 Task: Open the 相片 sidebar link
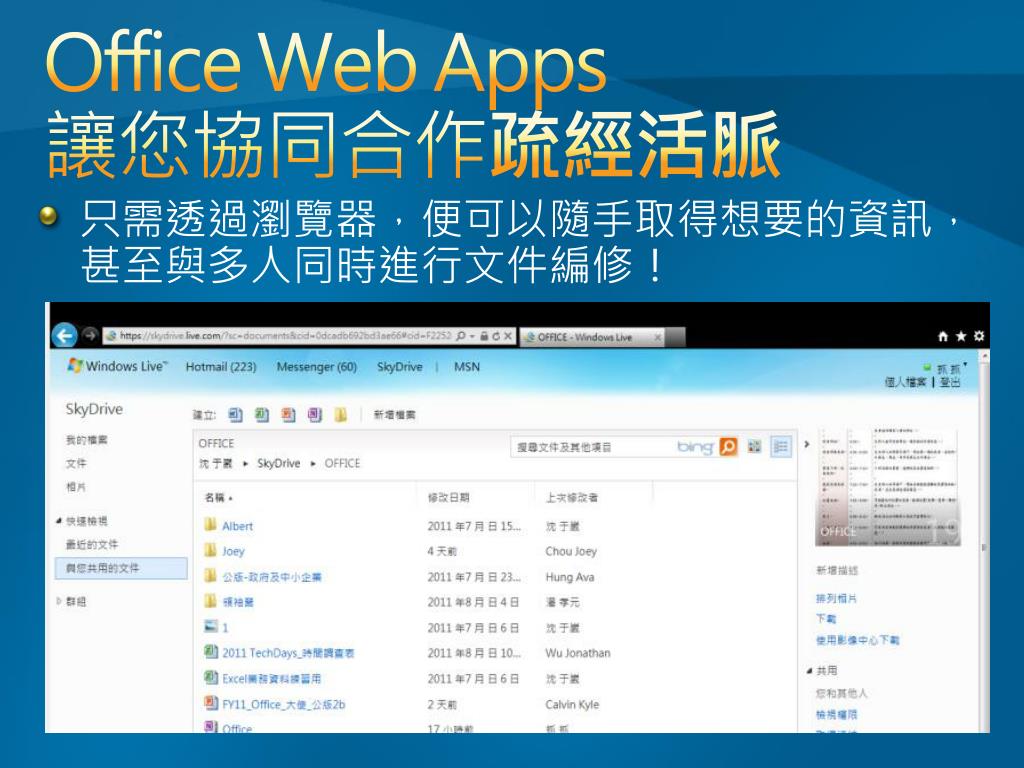76,487
